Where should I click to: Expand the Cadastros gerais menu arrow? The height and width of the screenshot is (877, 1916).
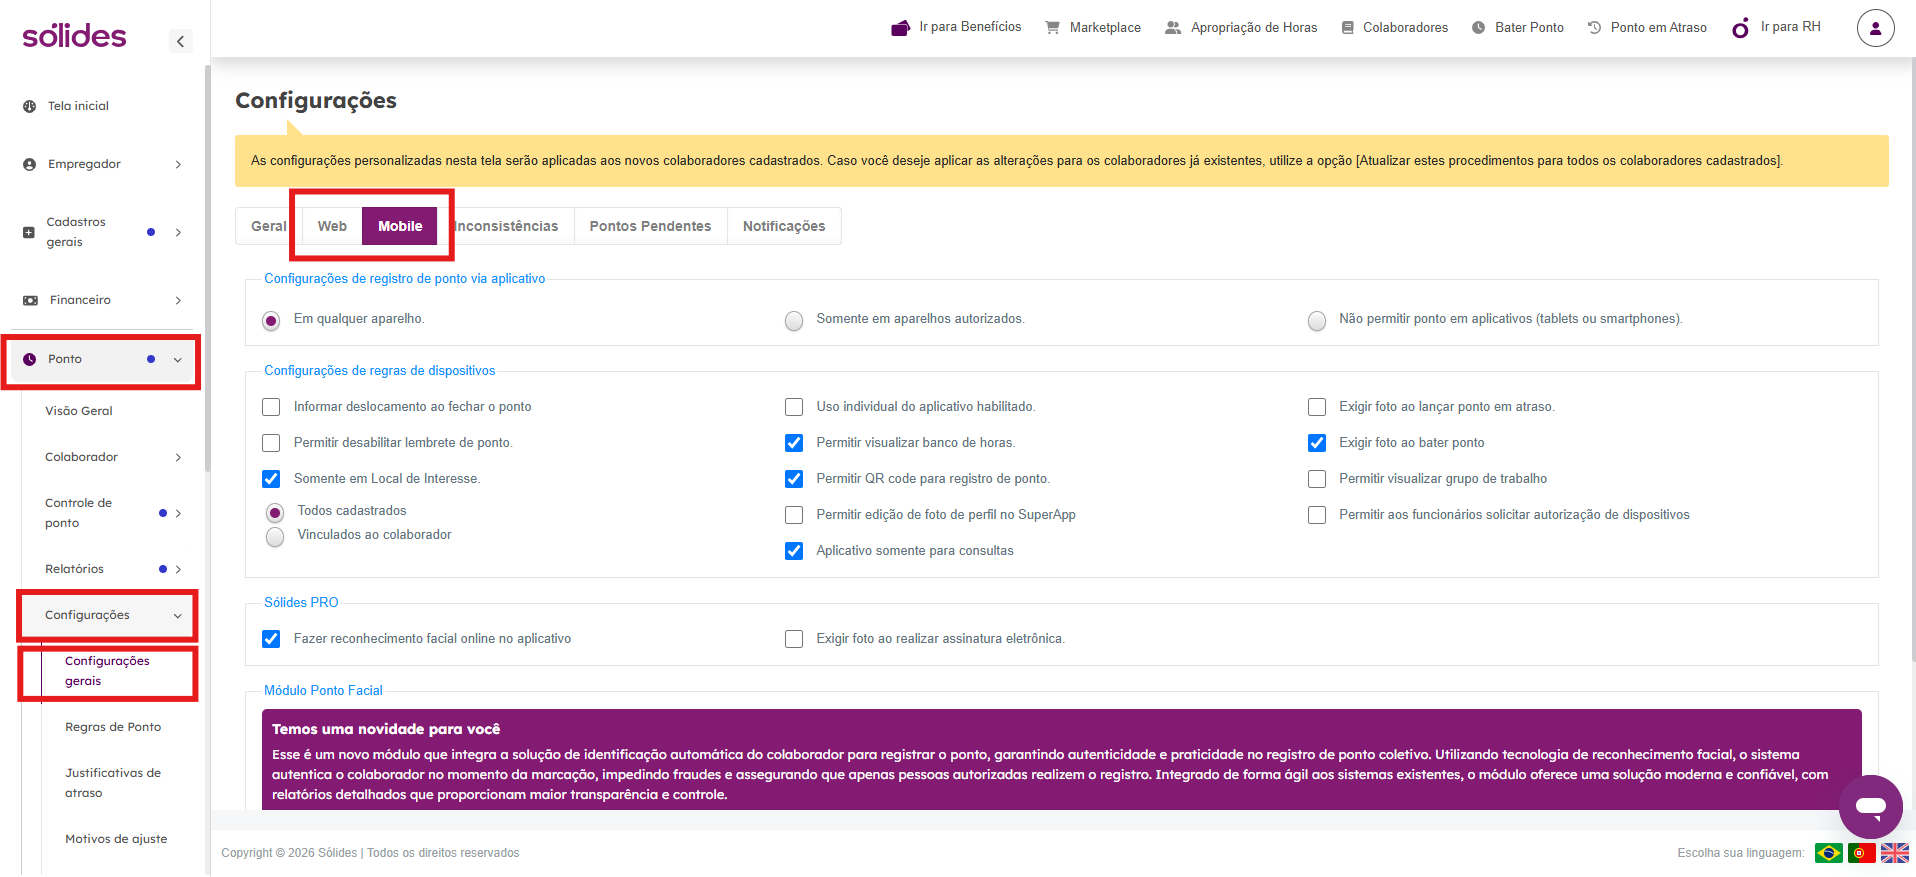point(178,232)
